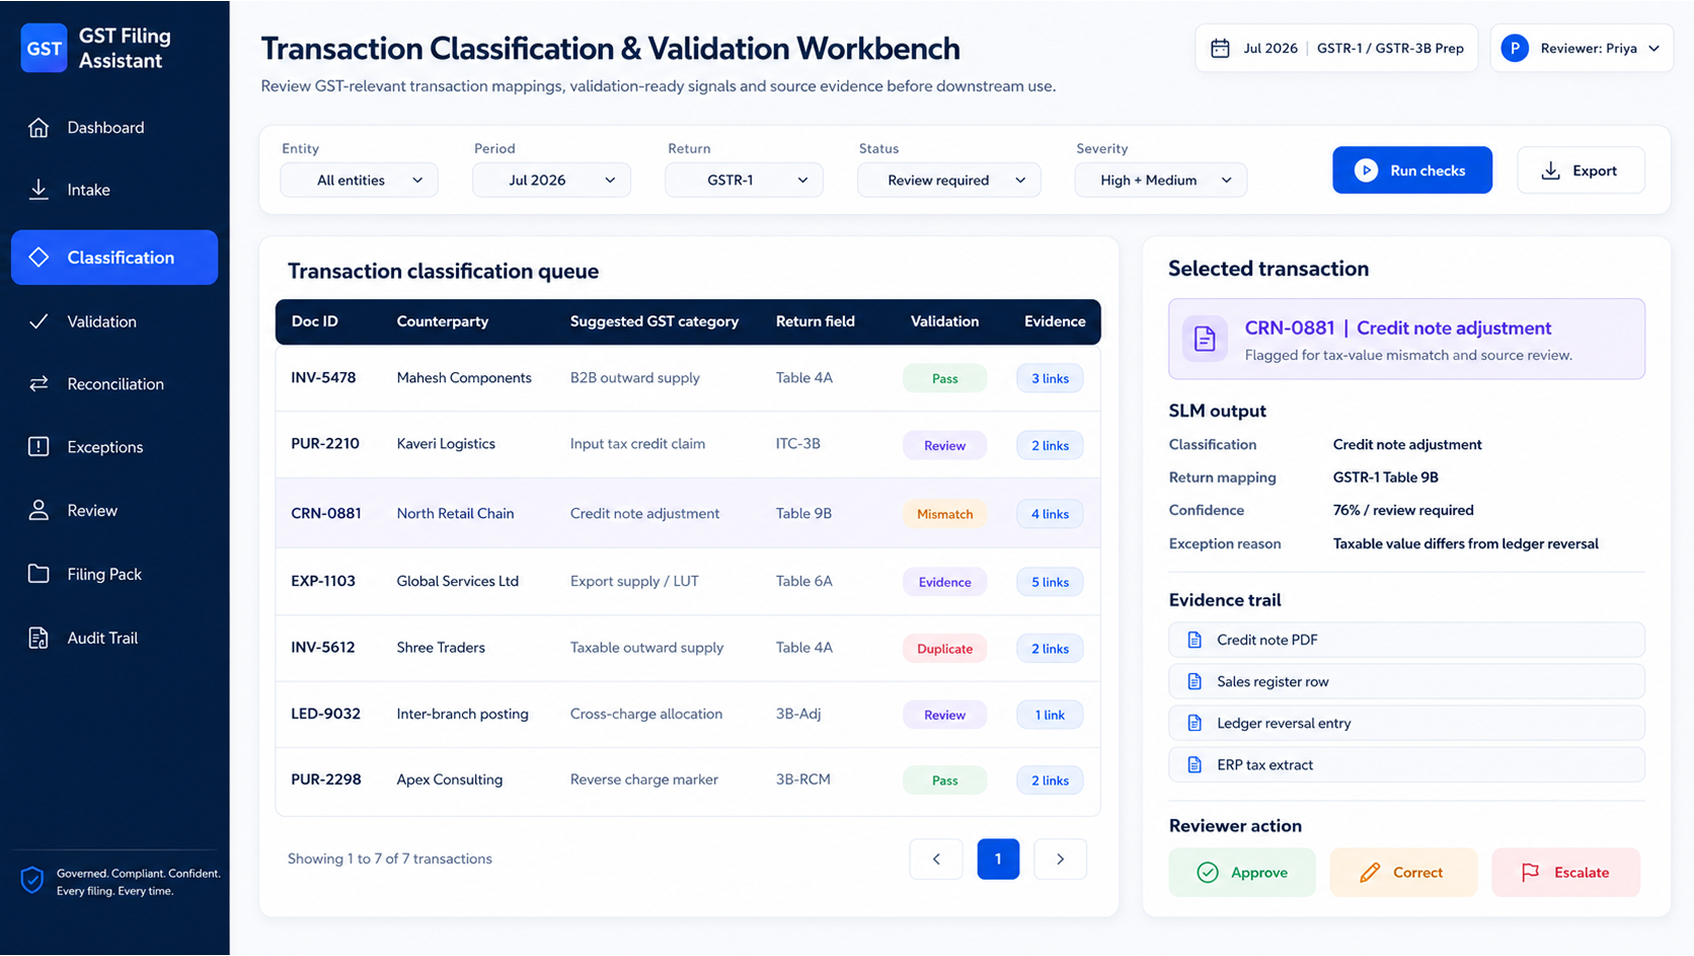This screenshot has height=956, width=1694.
Task: Open Reconciliation arrows icon in sidebar
Action: (x=39, y=384)
